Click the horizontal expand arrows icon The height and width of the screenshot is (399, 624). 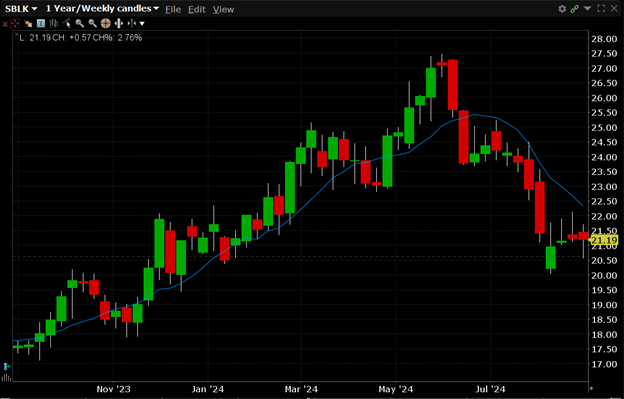(119, 23)
